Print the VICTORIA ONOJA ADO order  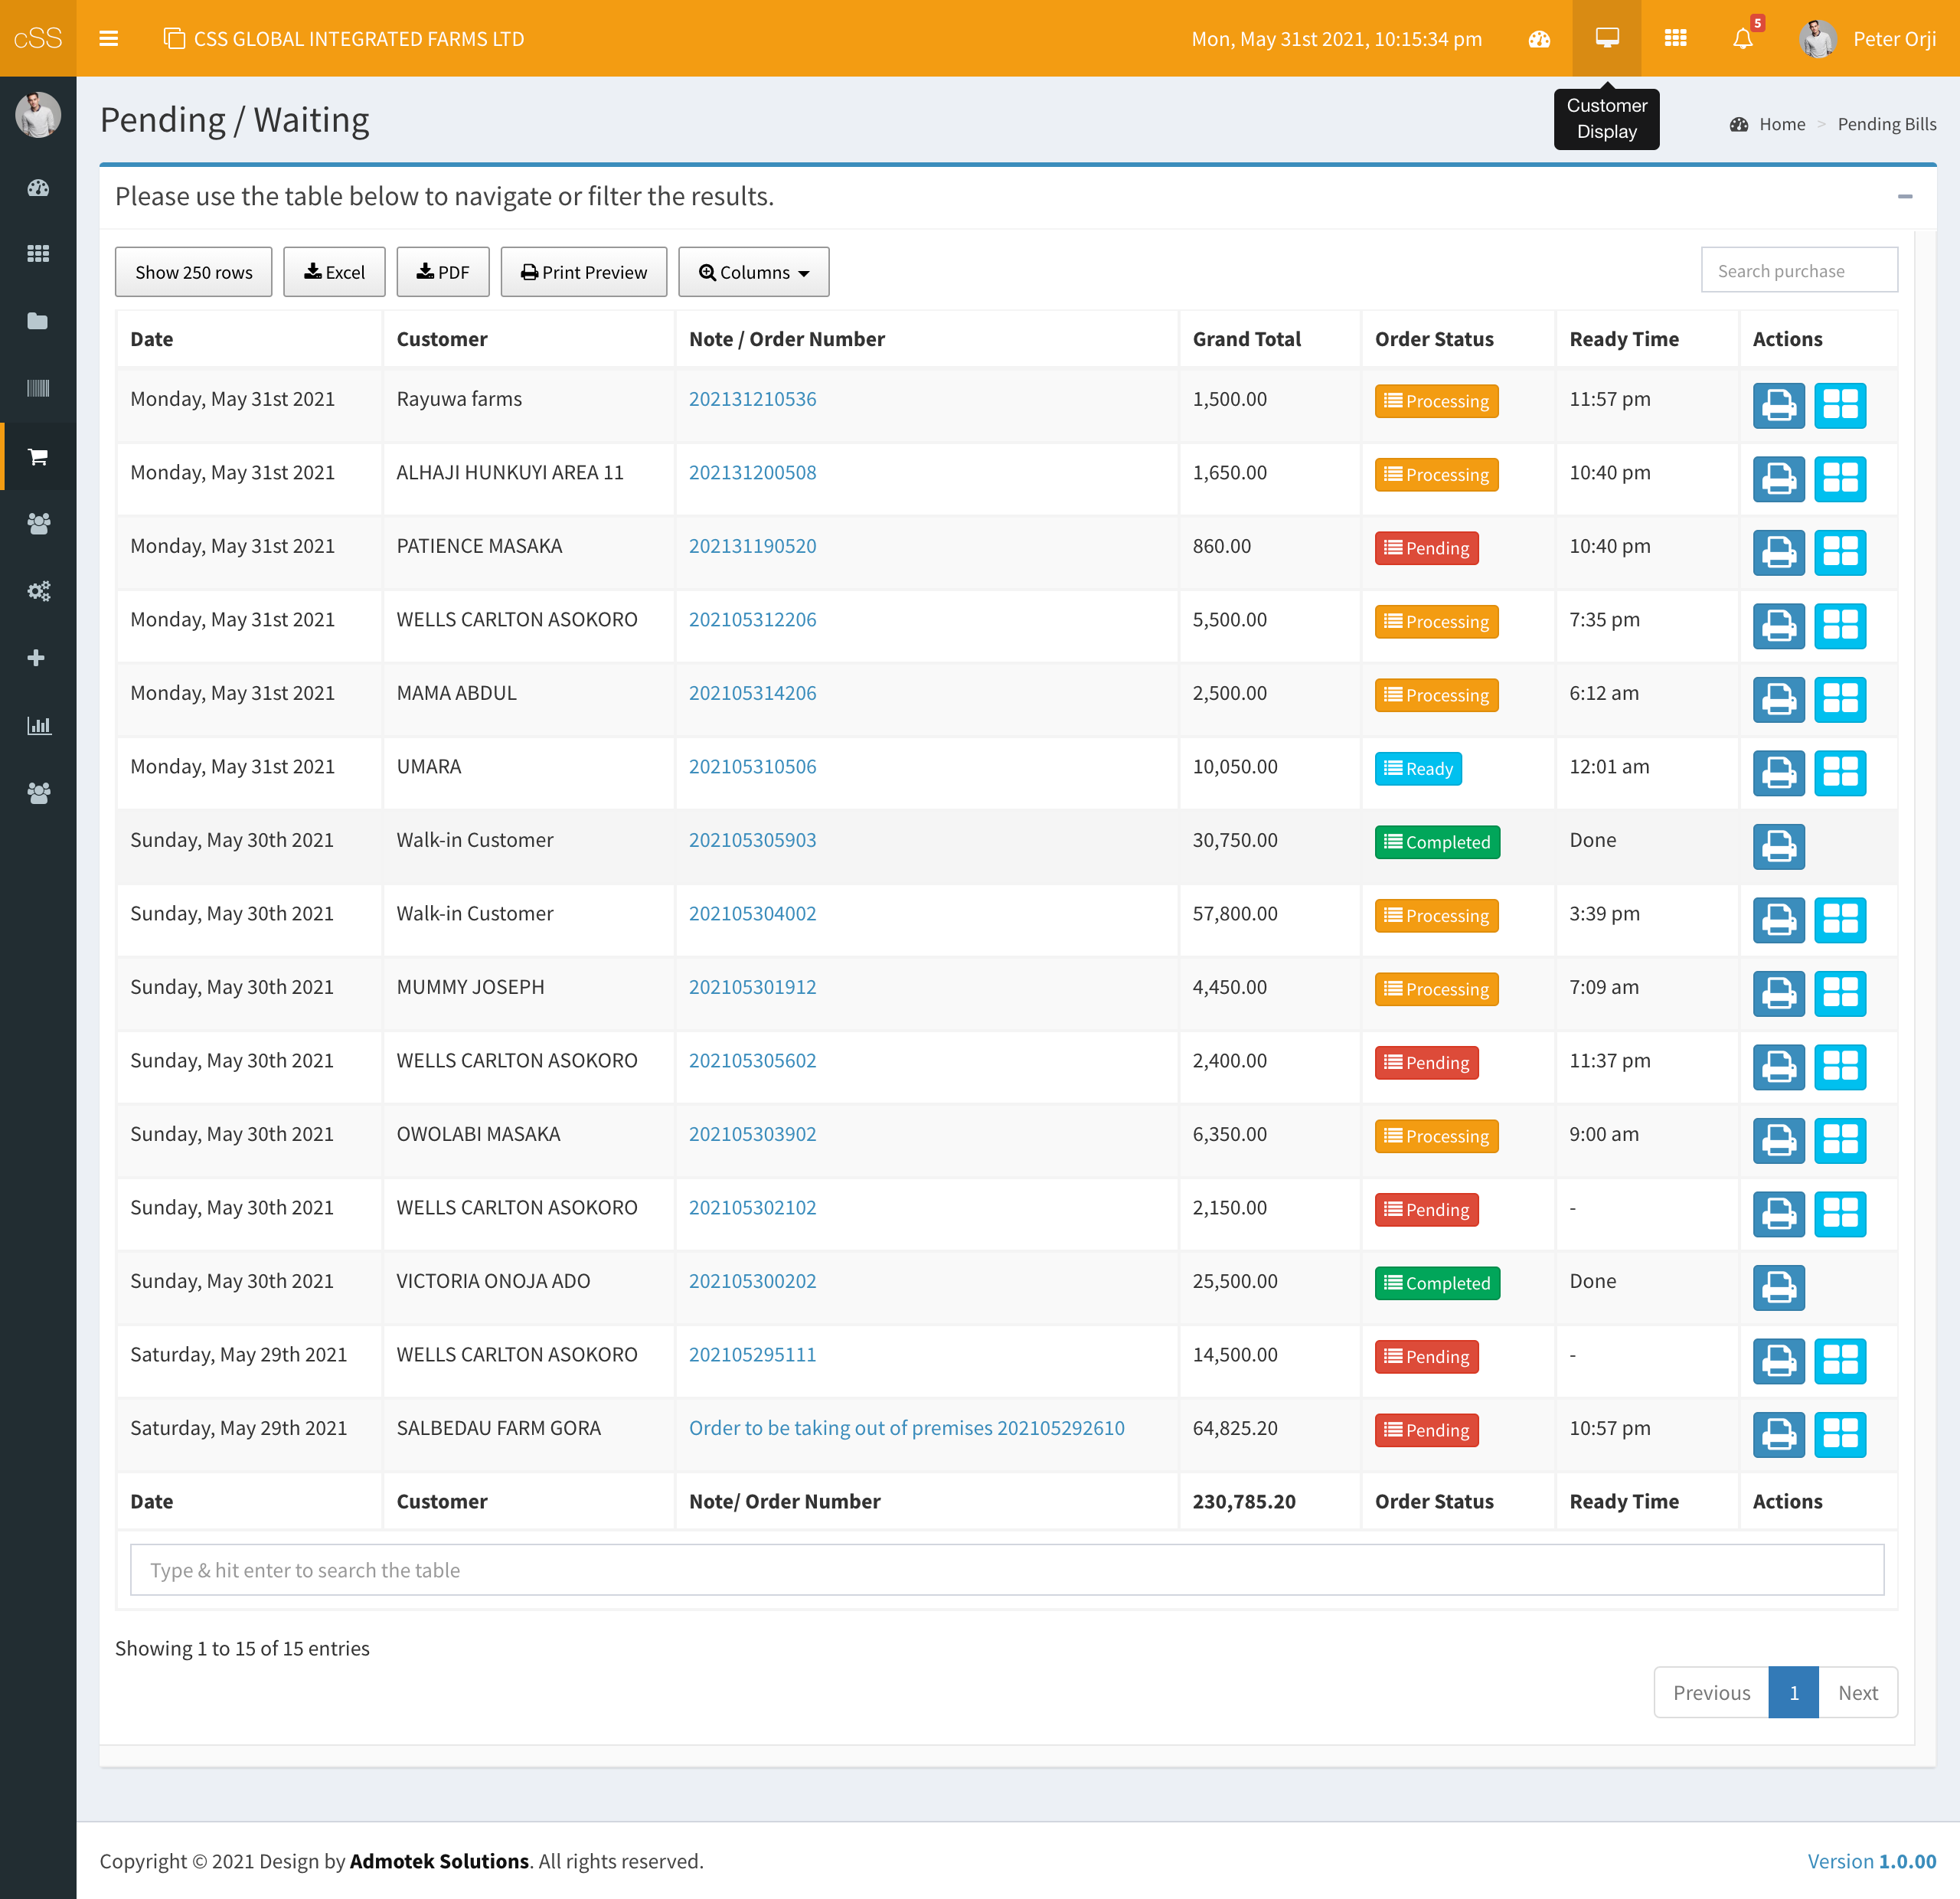[x=1778, y=1287]
